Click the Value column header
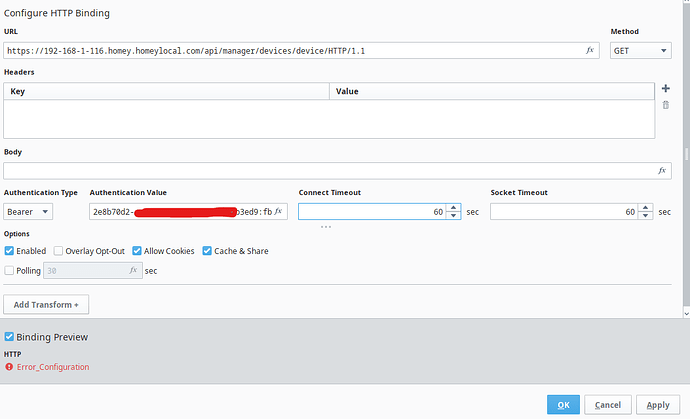The image size is (690, 419). 492,91
